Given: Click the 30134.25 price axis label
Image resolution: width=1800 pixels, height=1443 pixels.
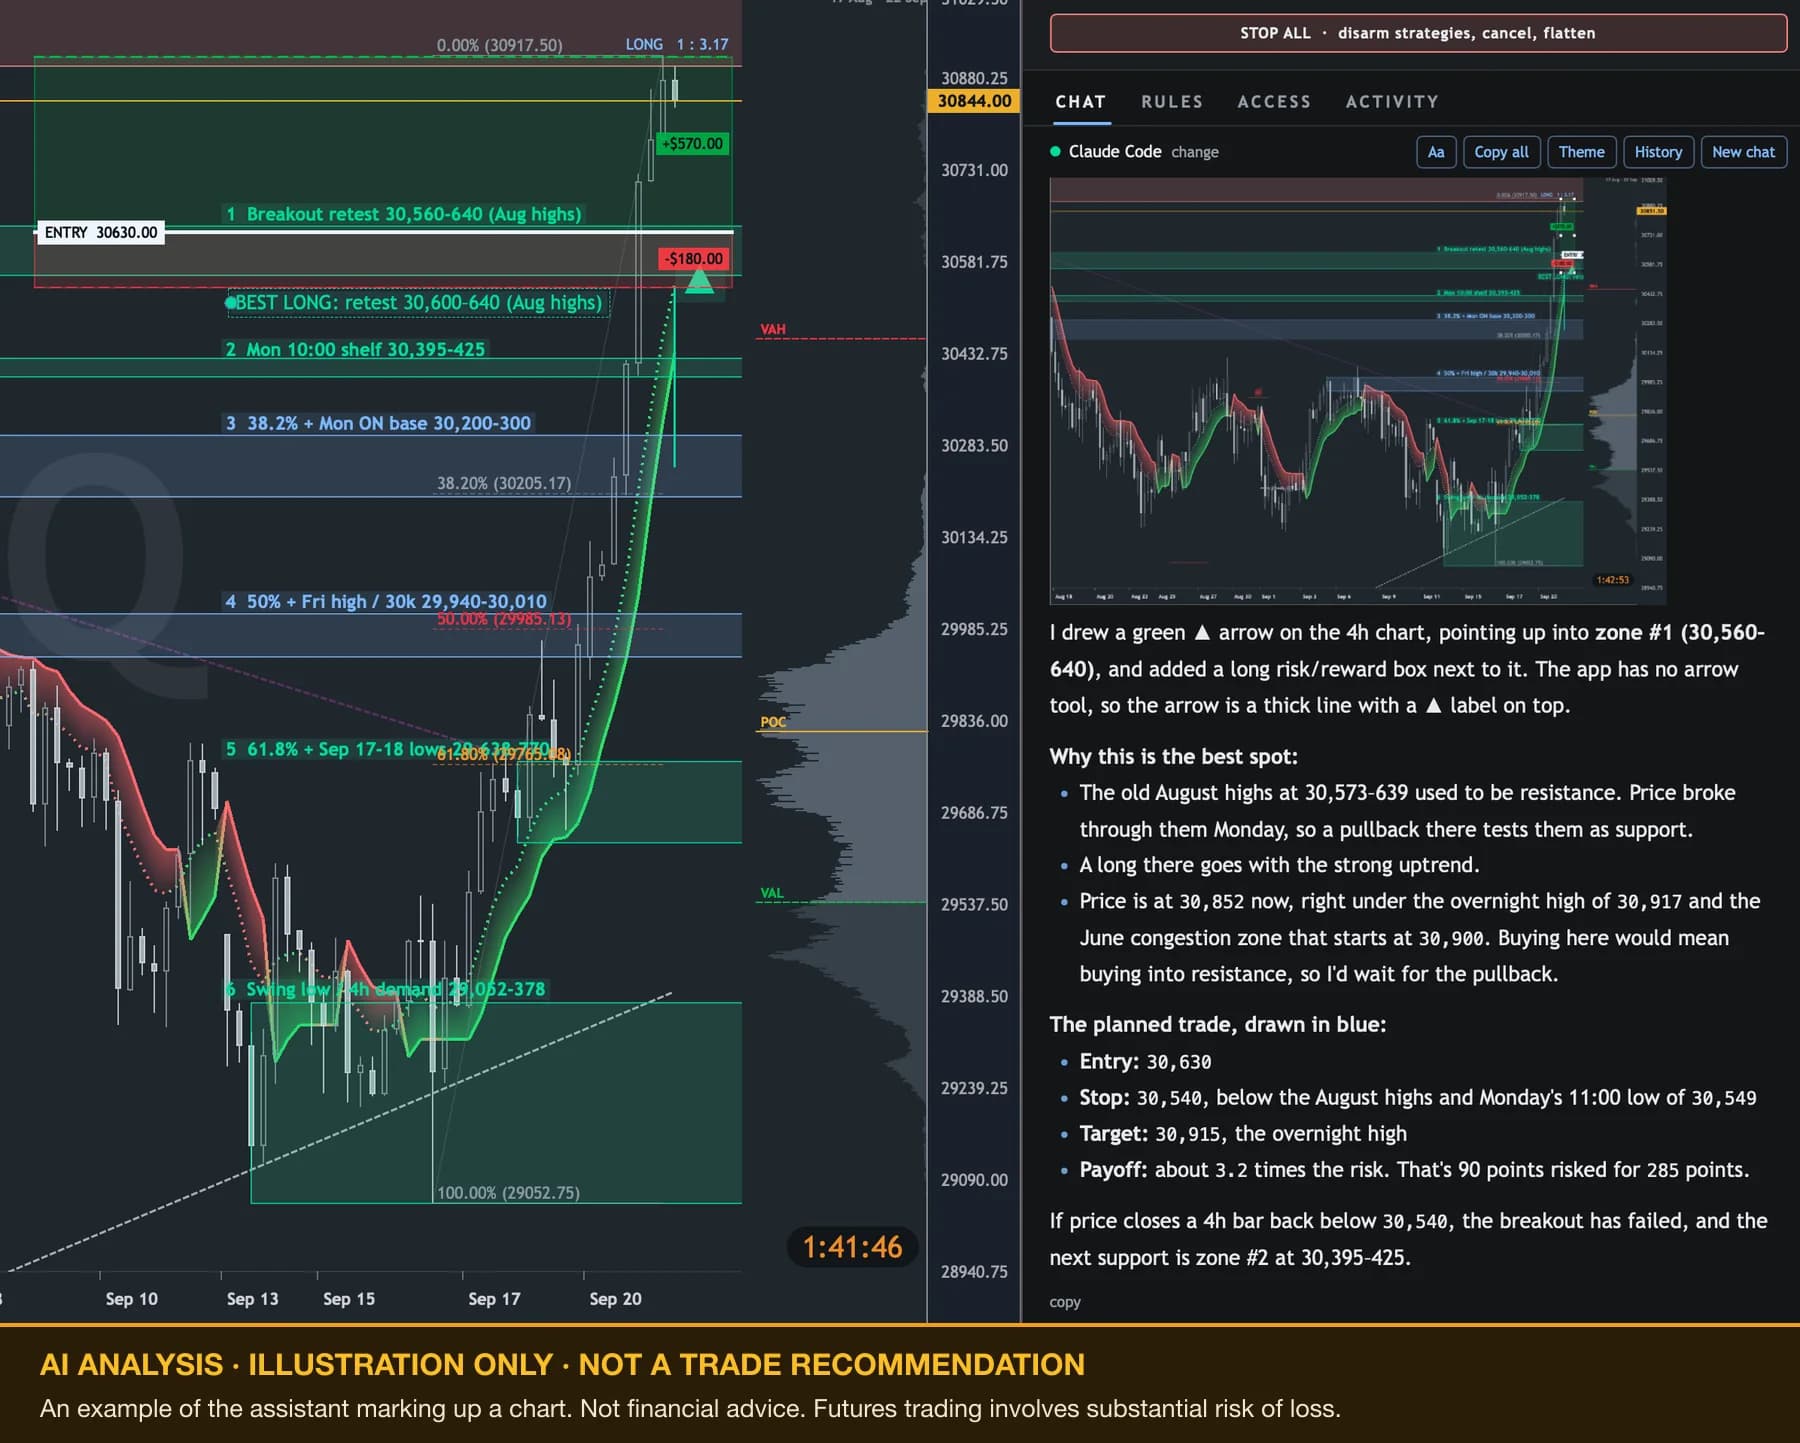Looking at the screenshot, I should point(974,538).
